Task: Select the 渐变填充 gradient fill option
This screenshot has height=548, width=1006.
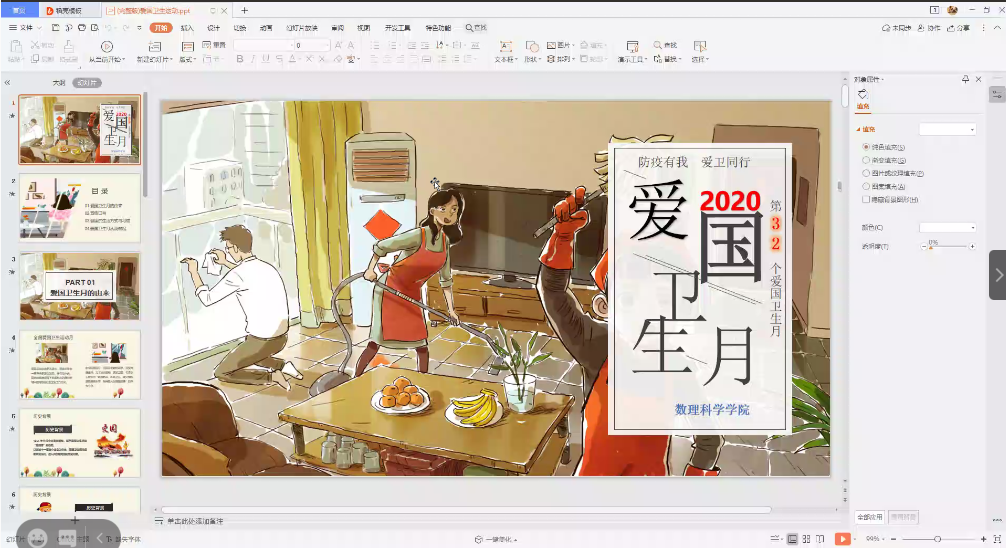Action: click(x=866, y=160)
